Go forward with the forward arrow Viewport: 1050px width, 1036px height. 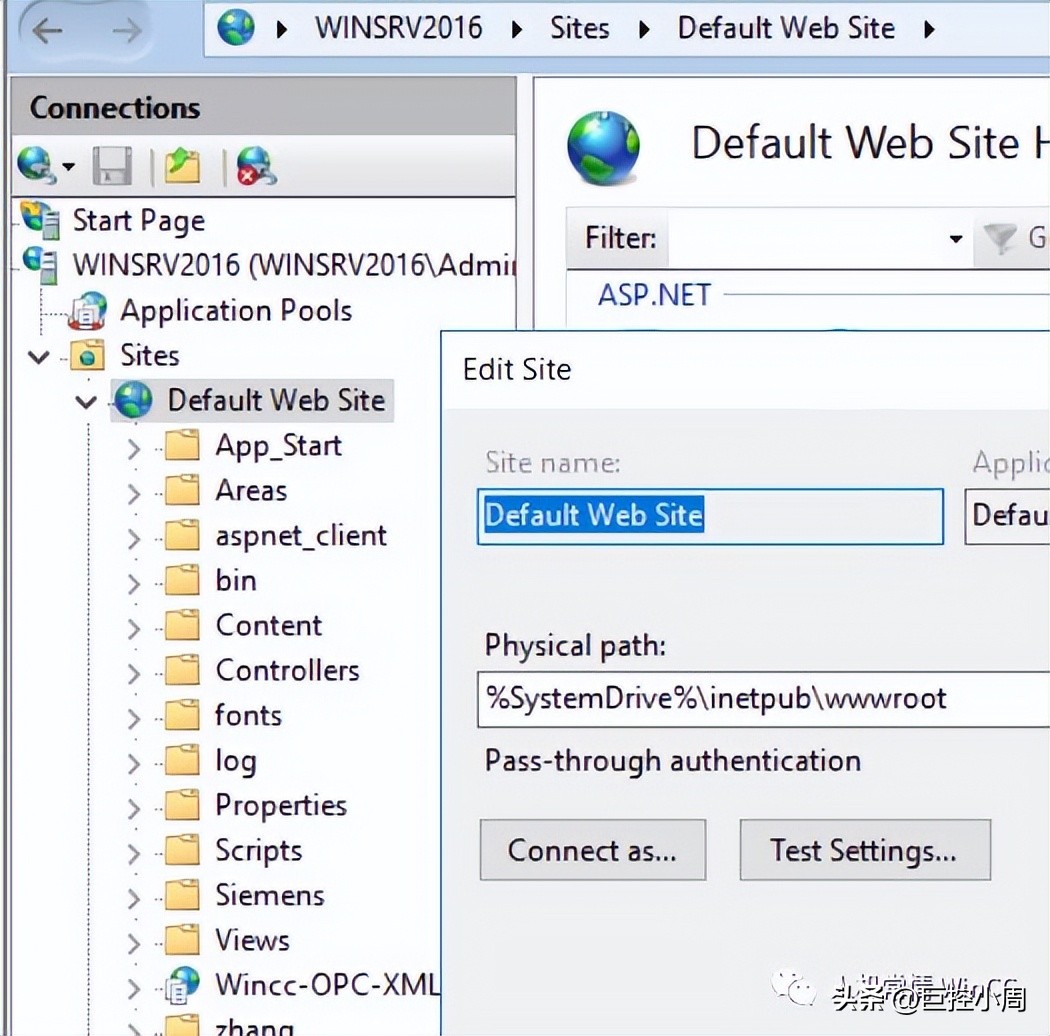click(127, 29)
